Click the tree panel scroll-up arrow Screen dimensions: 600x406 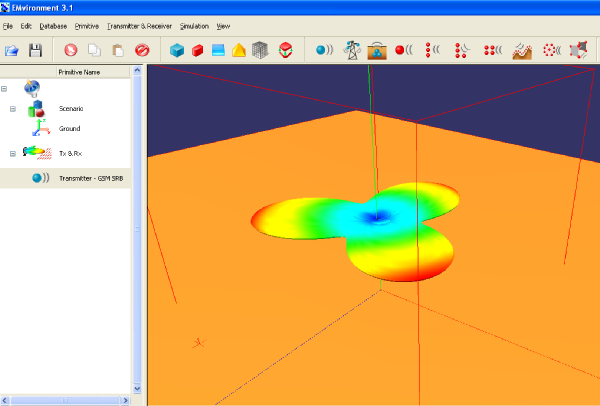[139, 72]
